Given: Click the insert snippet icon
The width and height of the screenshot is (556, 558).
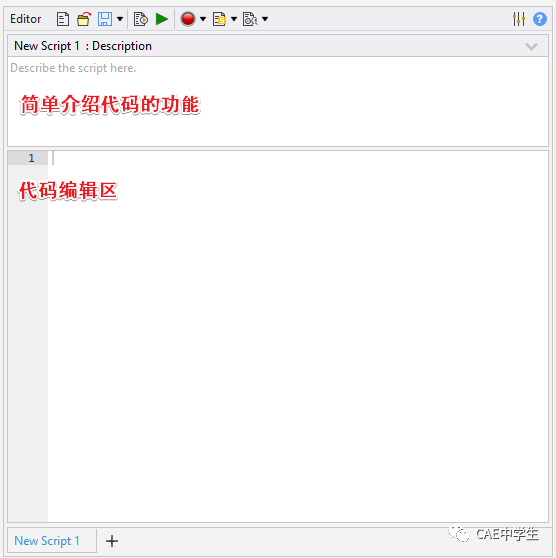Looking at the screenshot, I should (219, 19).
